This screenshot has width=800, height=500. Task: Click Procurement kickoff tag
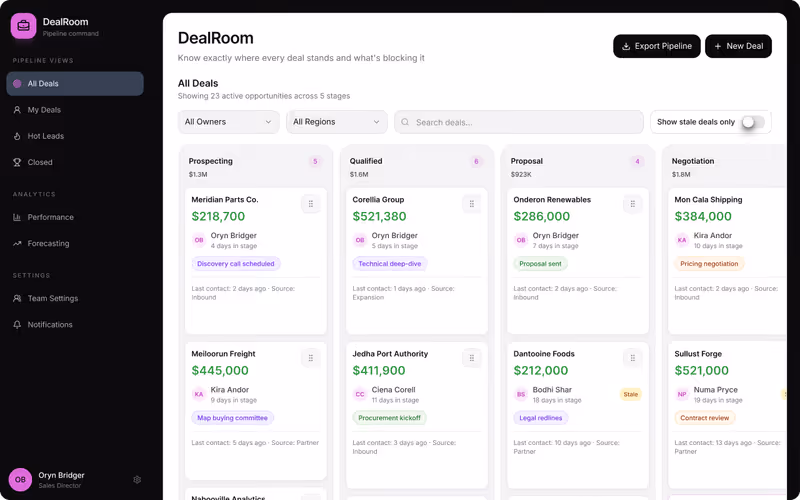(389, 418)
